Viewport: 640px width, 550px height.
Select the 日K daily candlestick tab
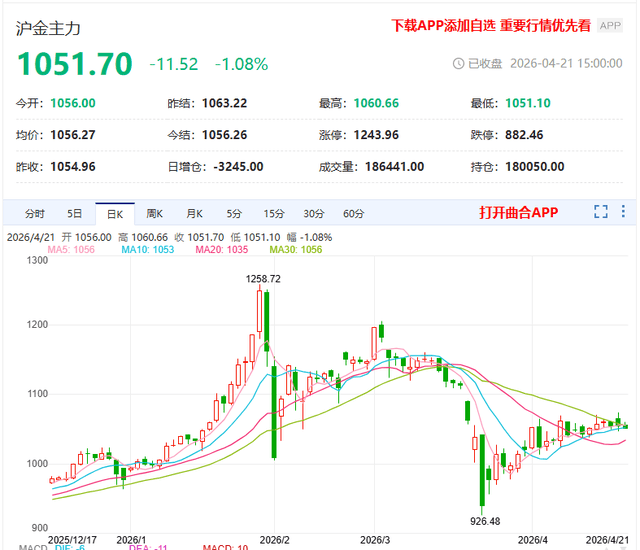[x=114, y=213]
